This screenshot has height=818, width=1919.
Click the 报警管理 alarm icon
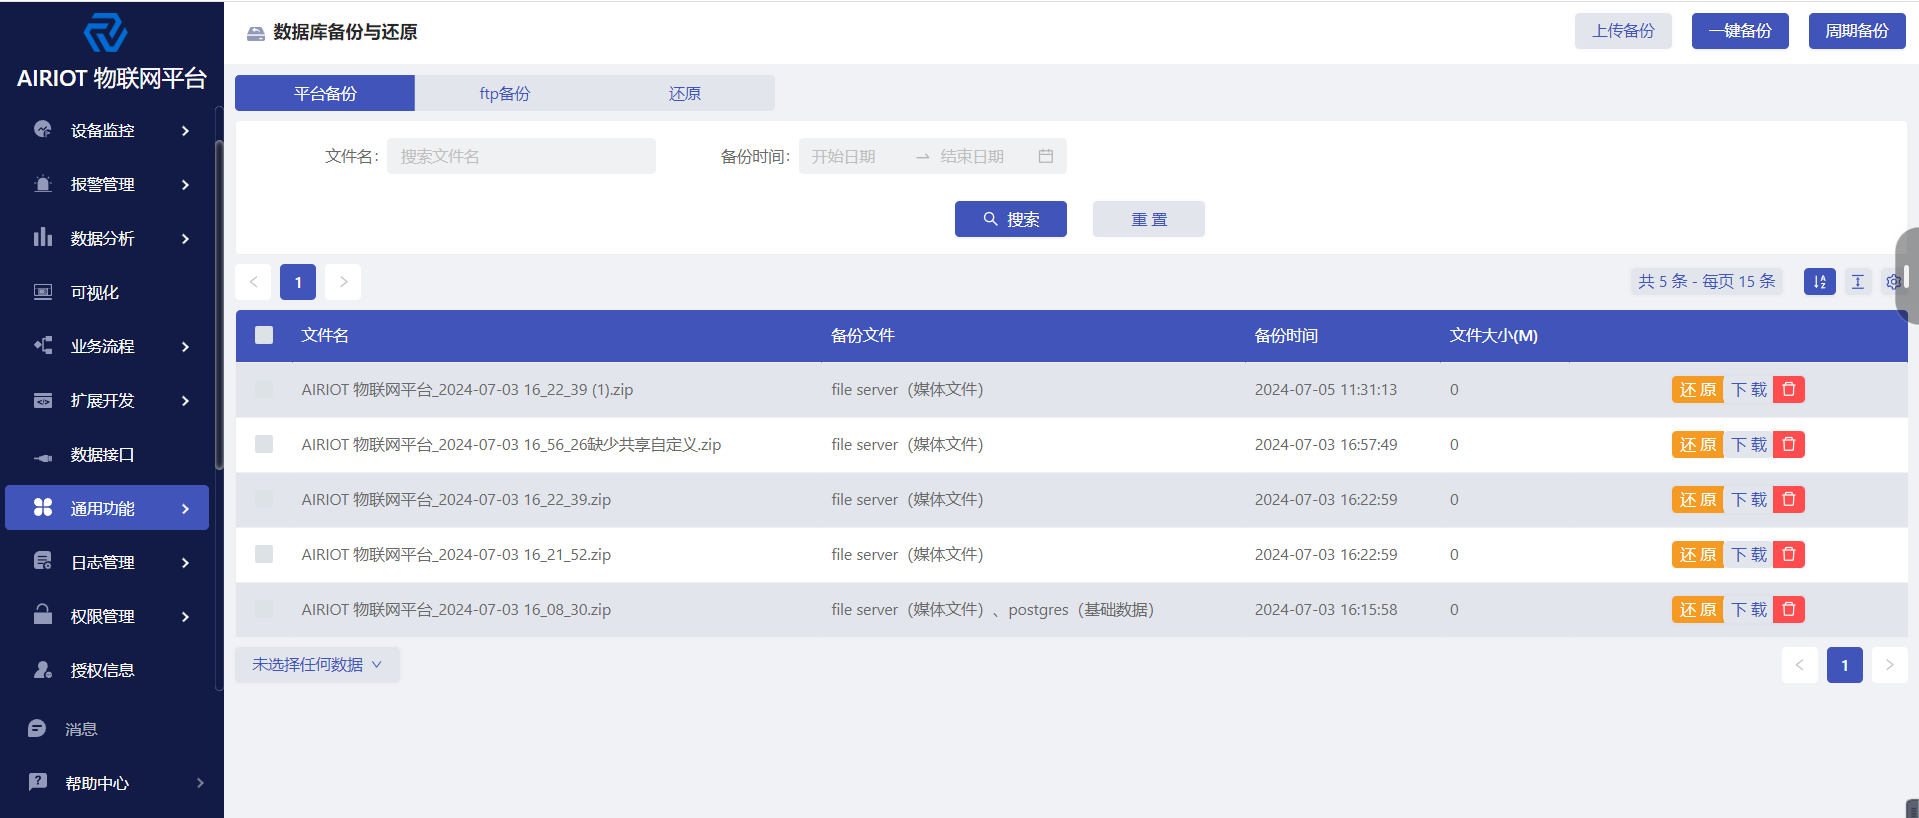pyautogui.click(x=43, y=183)
